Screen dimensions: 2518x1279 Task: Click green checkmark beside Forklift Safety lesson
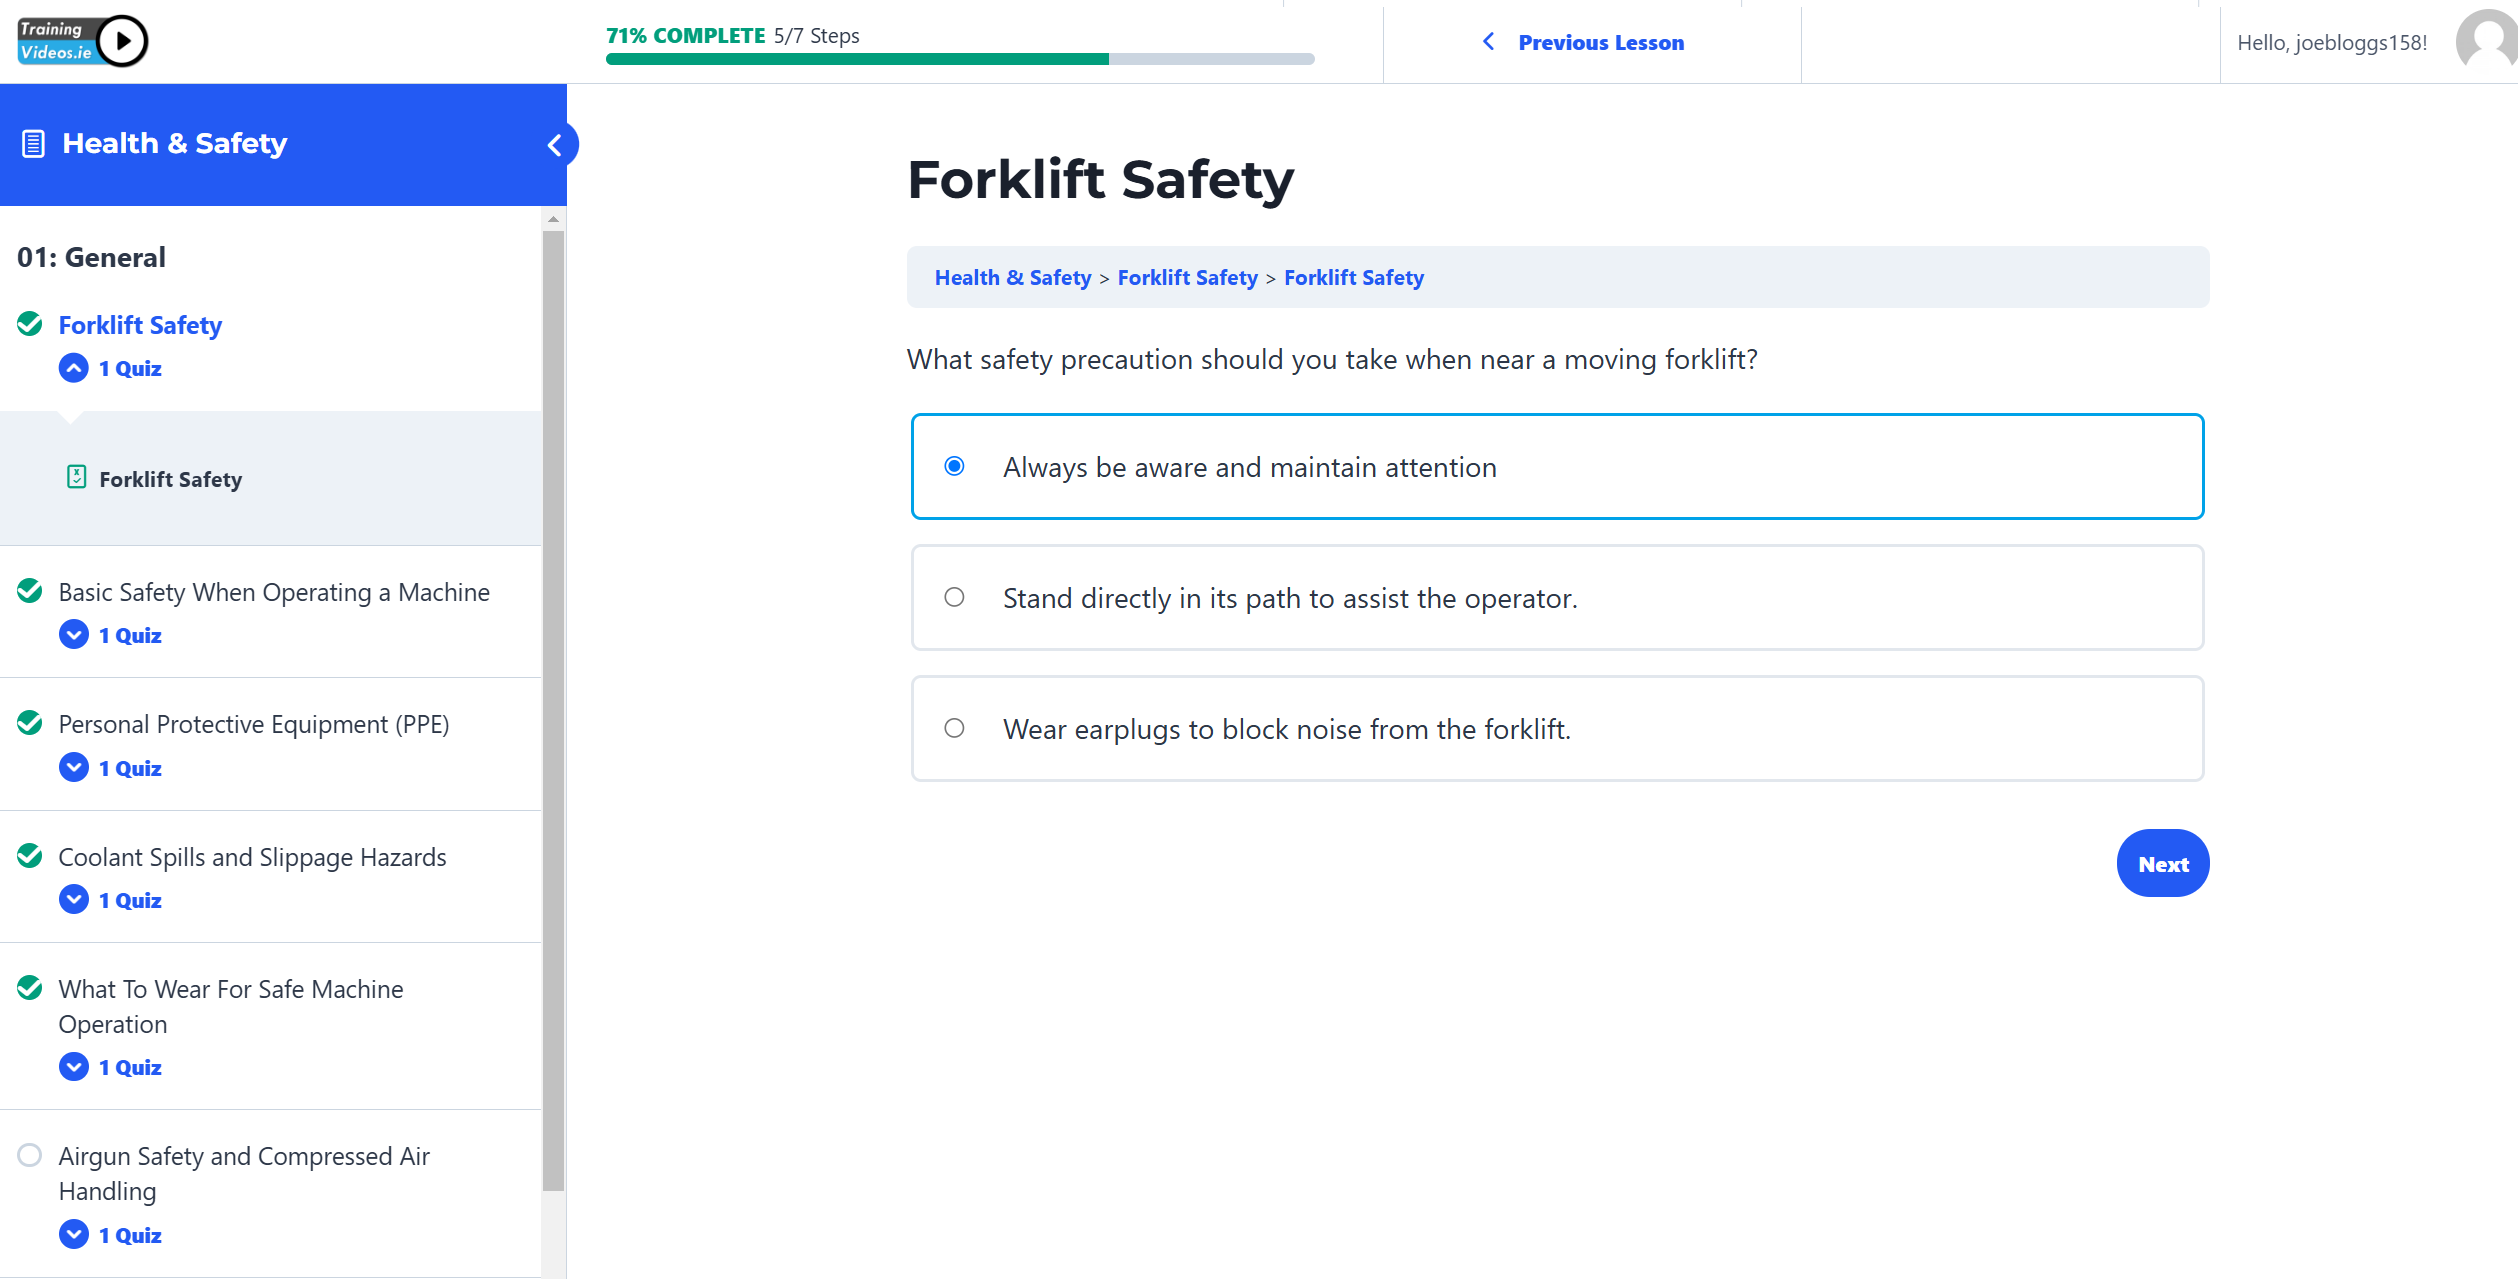click(x=30, y=324)
